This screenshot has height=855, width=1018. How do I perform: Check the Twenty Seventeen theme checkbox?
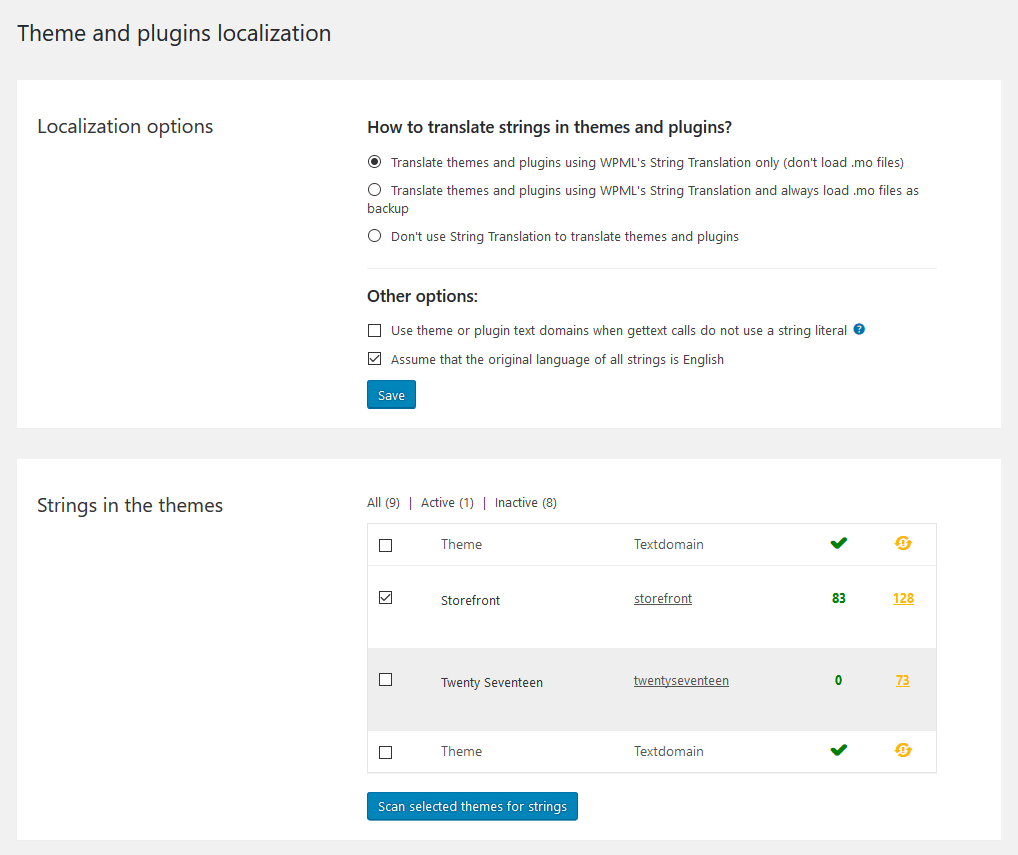click(386, 680)
